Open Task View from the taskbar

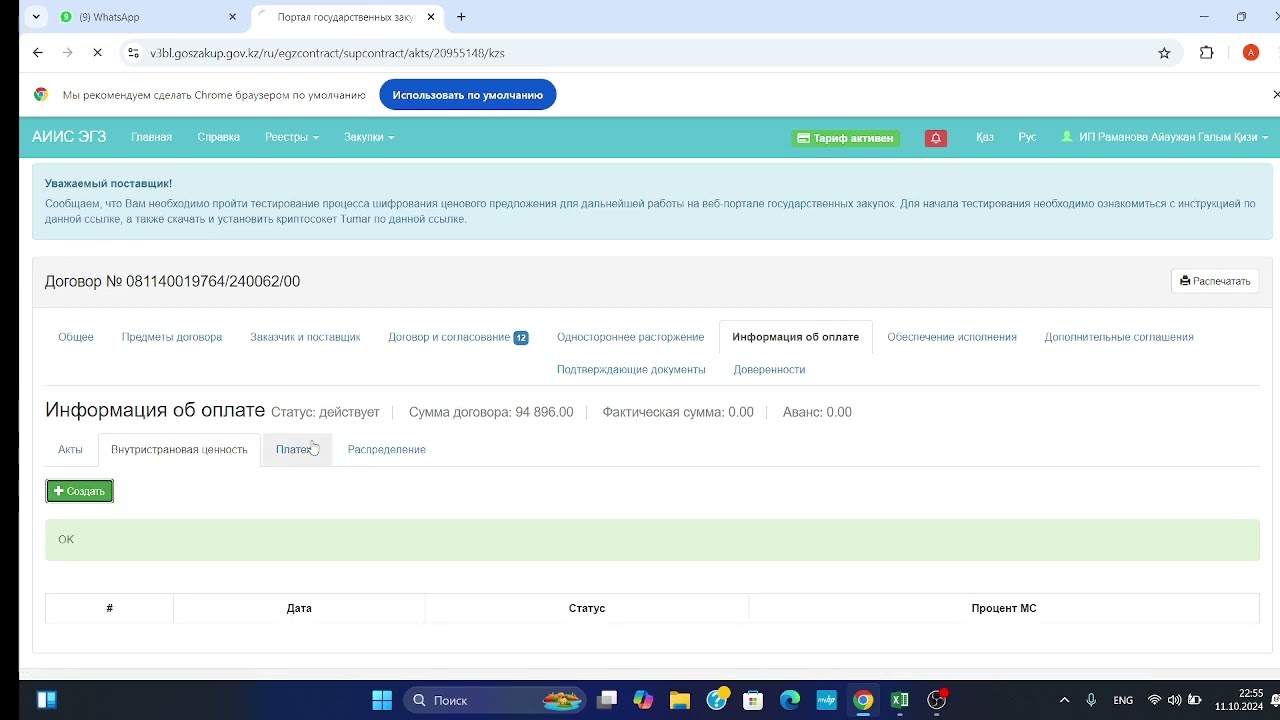pos(607,700)
